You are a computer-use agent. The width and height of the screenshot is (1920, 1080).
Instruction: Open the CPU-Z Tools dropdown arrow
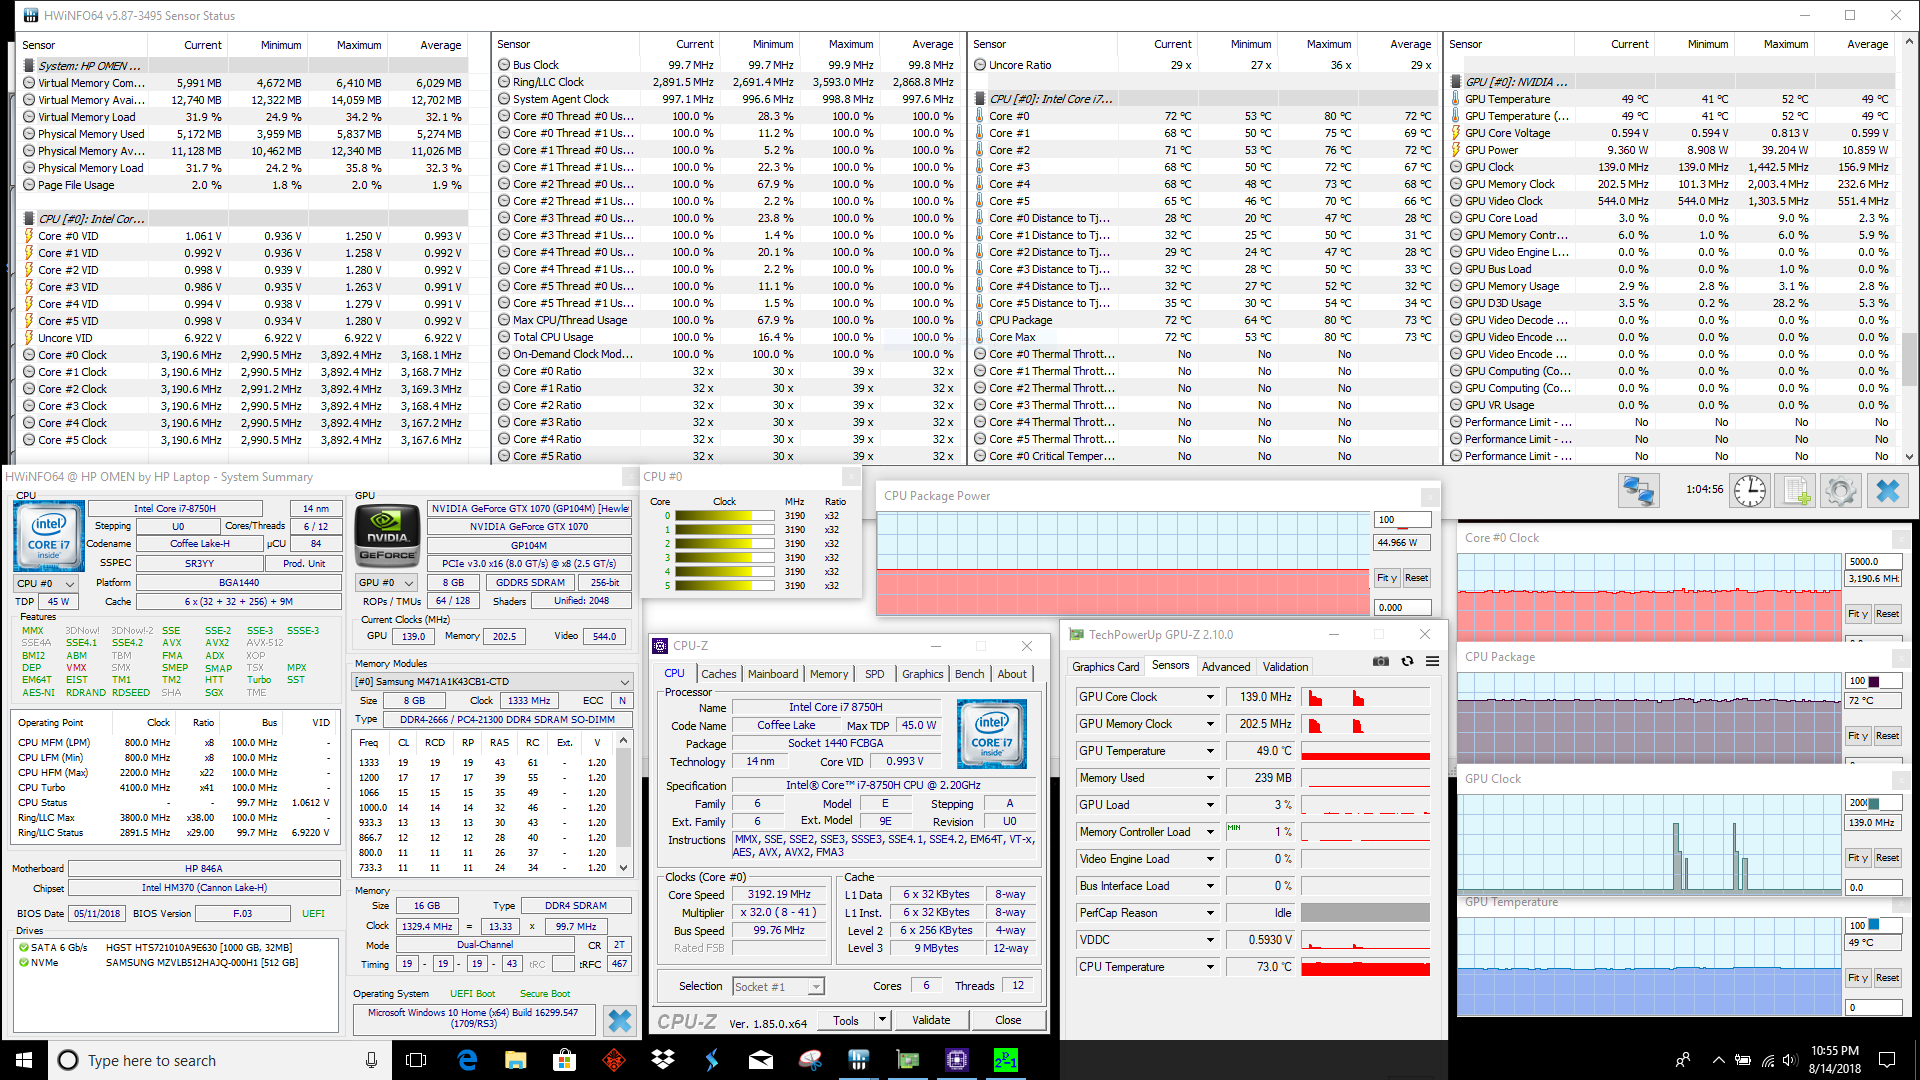click(882, 1020)
